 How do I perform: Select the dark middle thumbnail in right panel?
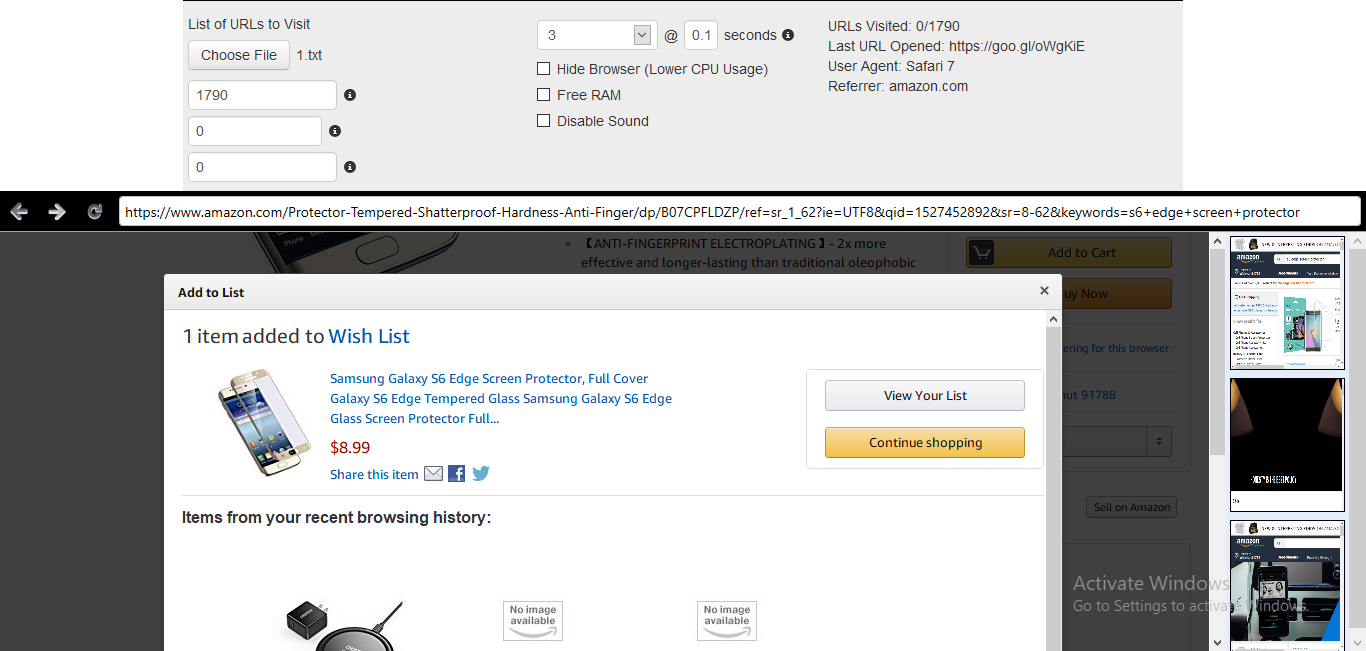point(1287,445)
